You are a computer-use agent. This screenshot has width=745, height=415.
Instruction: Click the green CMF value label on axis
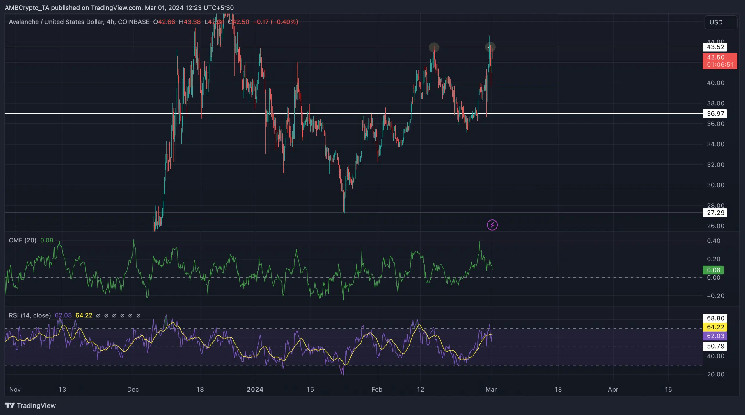pos(714,270)
